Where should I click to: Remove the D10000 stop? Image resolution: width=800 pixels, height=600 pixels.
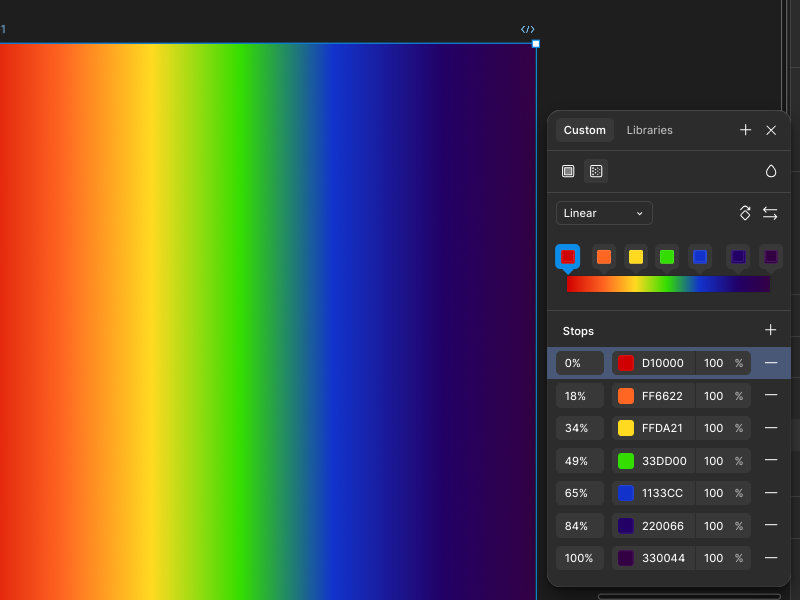[771, 363]
